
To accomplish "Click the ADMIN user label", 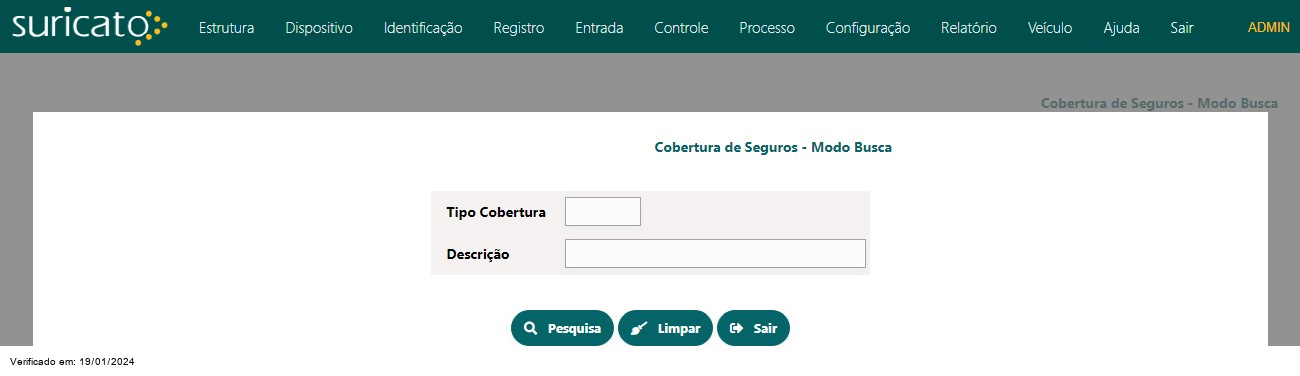I will pos(1269,27).
